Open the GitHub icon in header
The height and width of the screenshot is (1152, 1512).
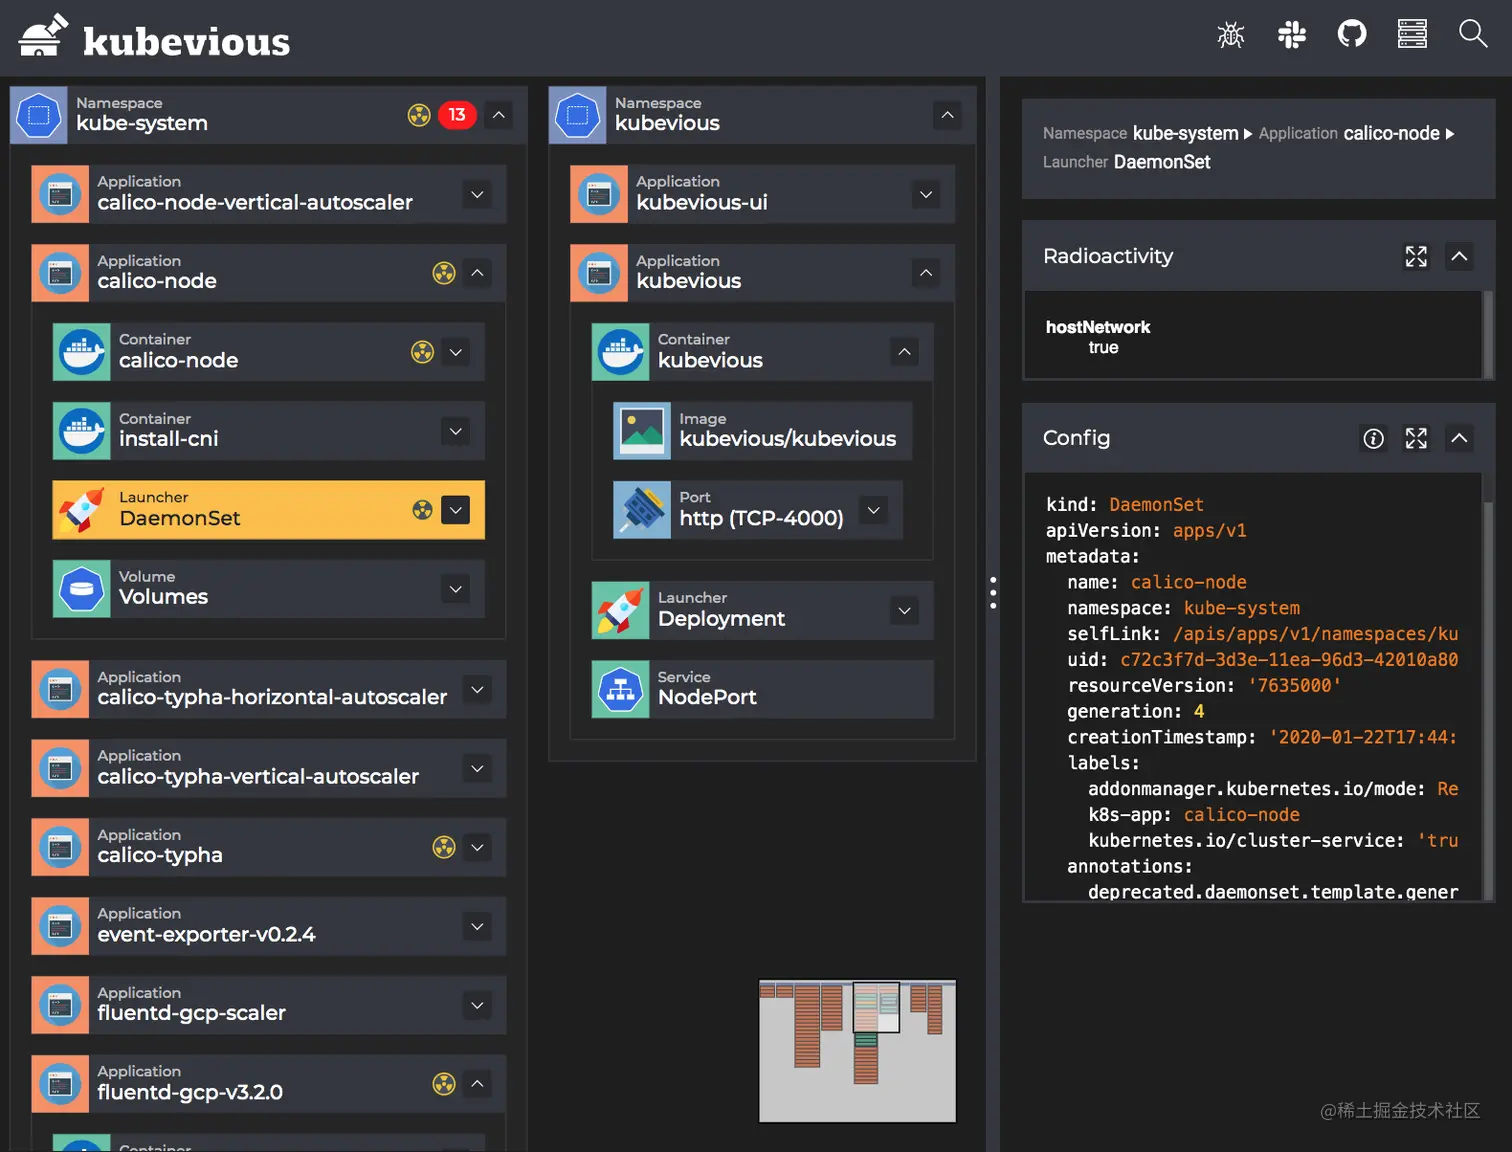[1352, 34]
